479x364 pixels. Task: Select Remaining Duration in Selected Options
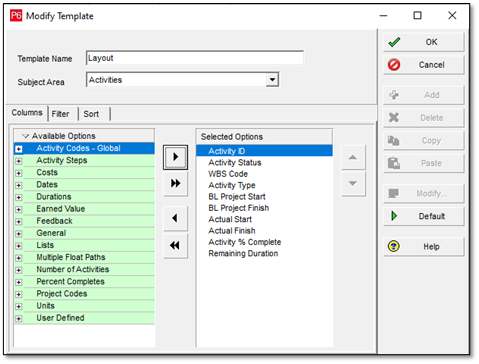(x=264, y=253)
